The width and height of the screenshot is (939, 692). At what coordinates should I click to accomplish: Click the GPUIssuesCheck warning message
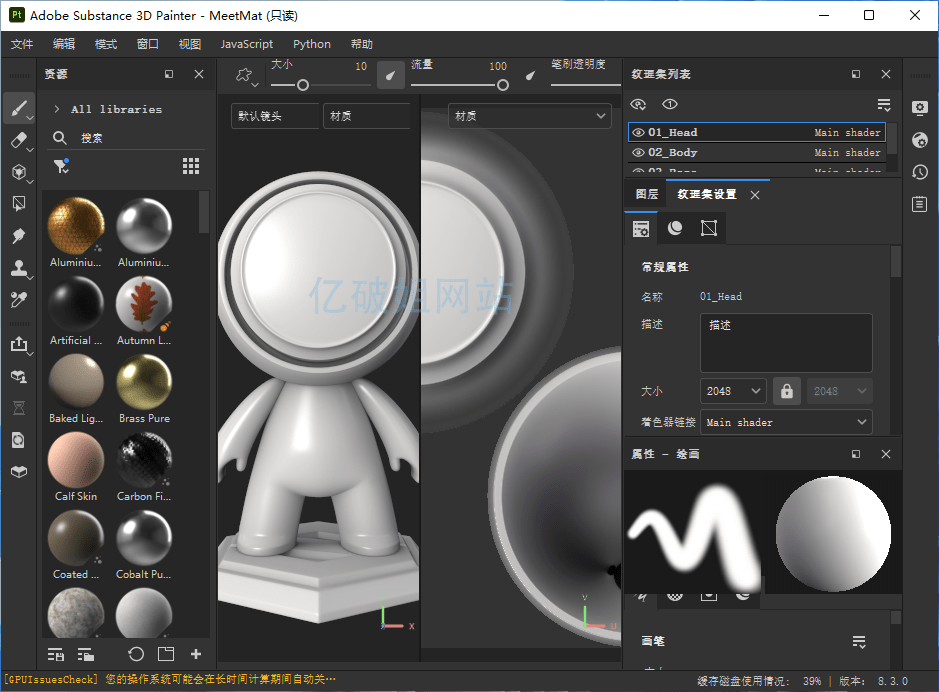[170, 680]
